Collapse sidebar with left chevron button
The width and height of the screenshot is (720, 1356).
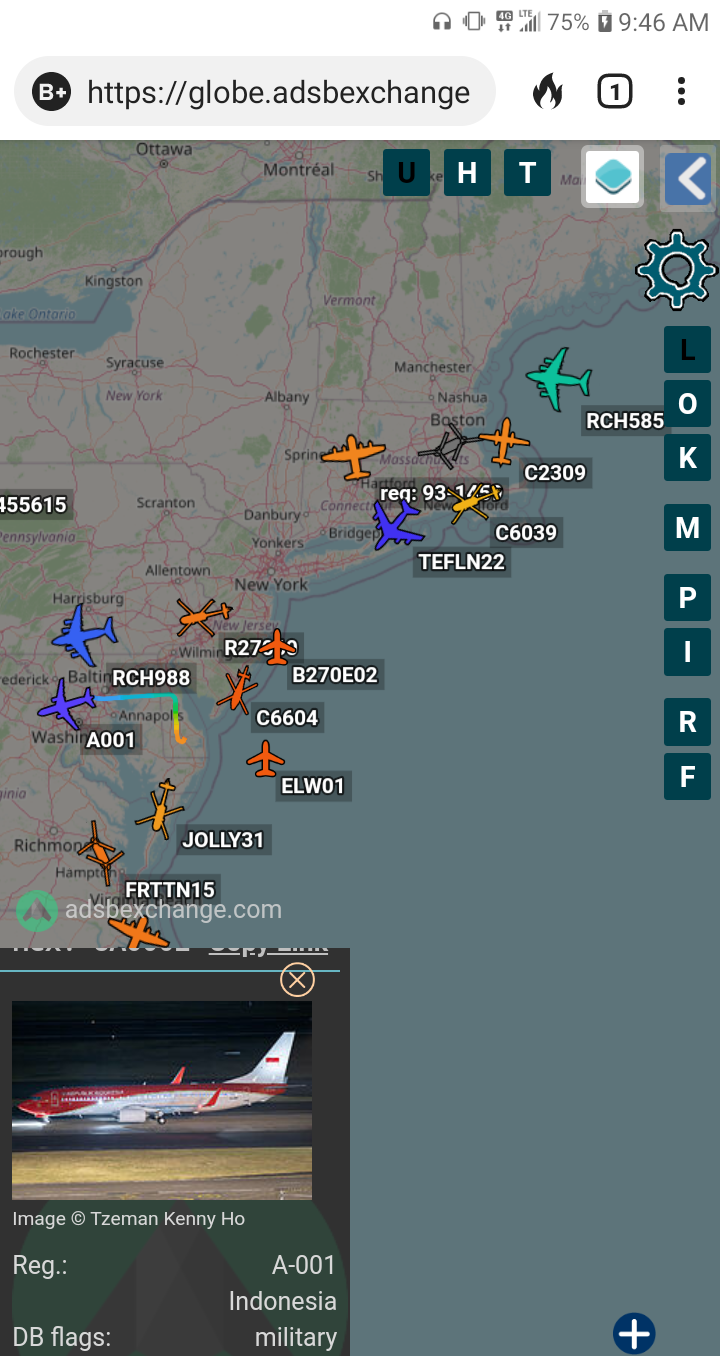[688, 180]
